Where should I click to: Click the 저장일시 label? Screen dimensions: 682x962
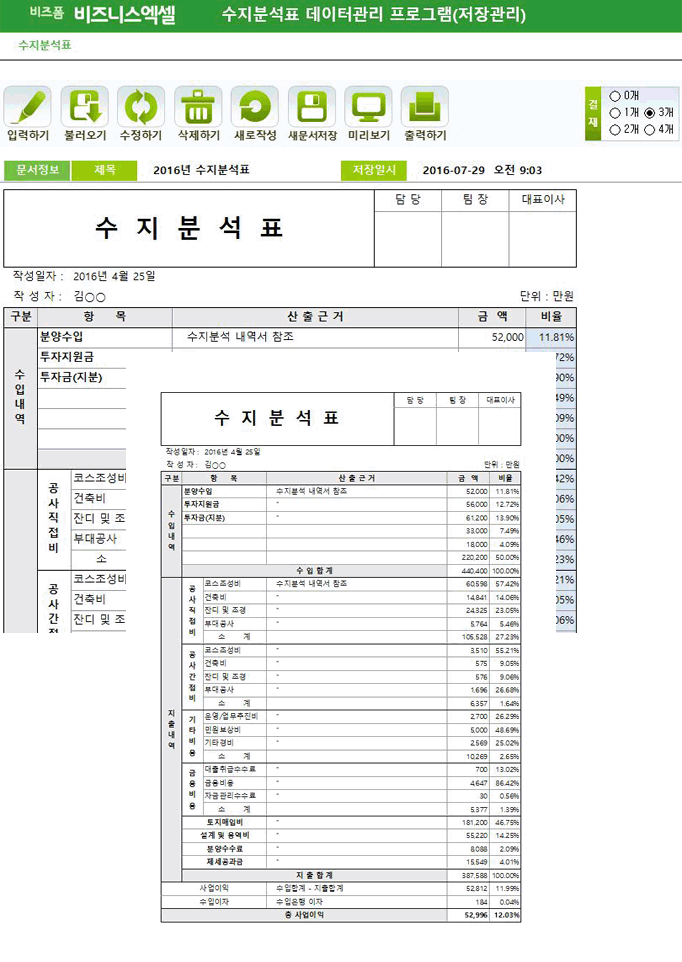pos(374,170)
